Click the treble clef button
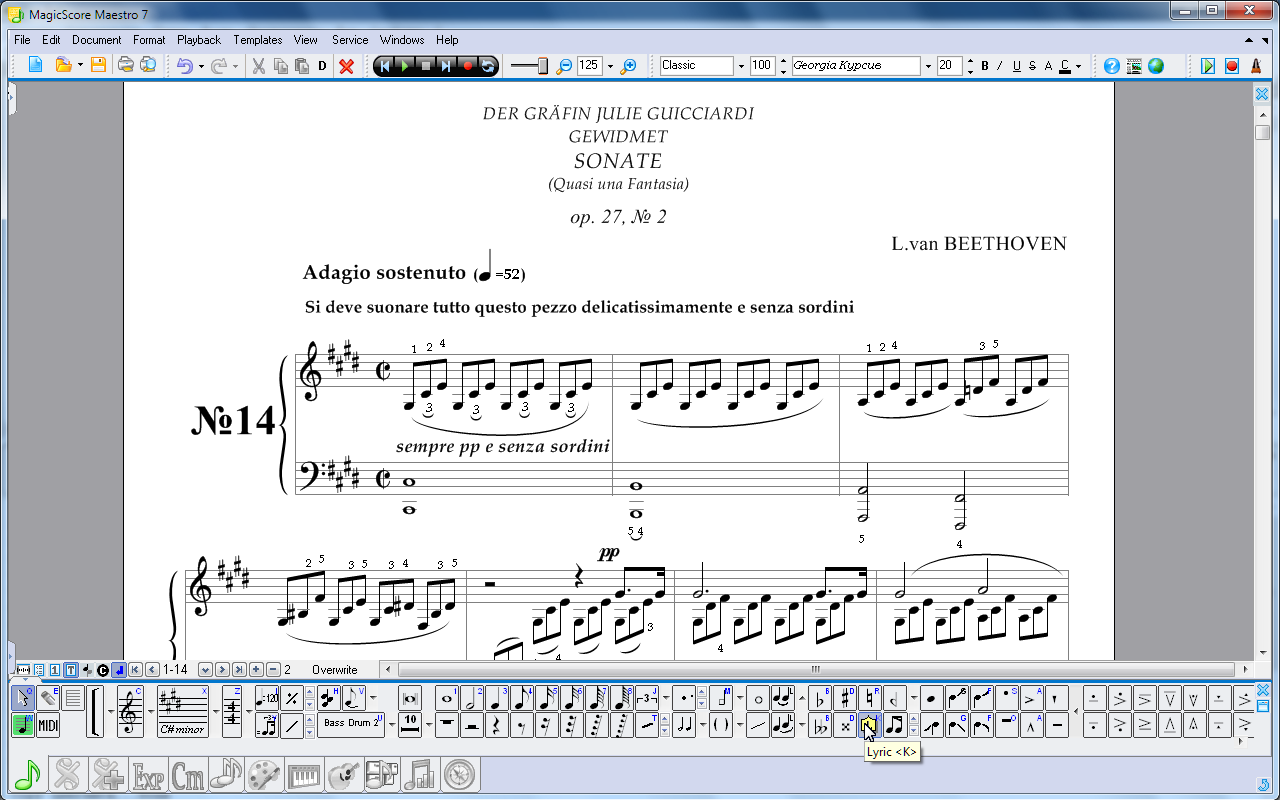This screenshot has width=1280, height=800. click(131, 712)
